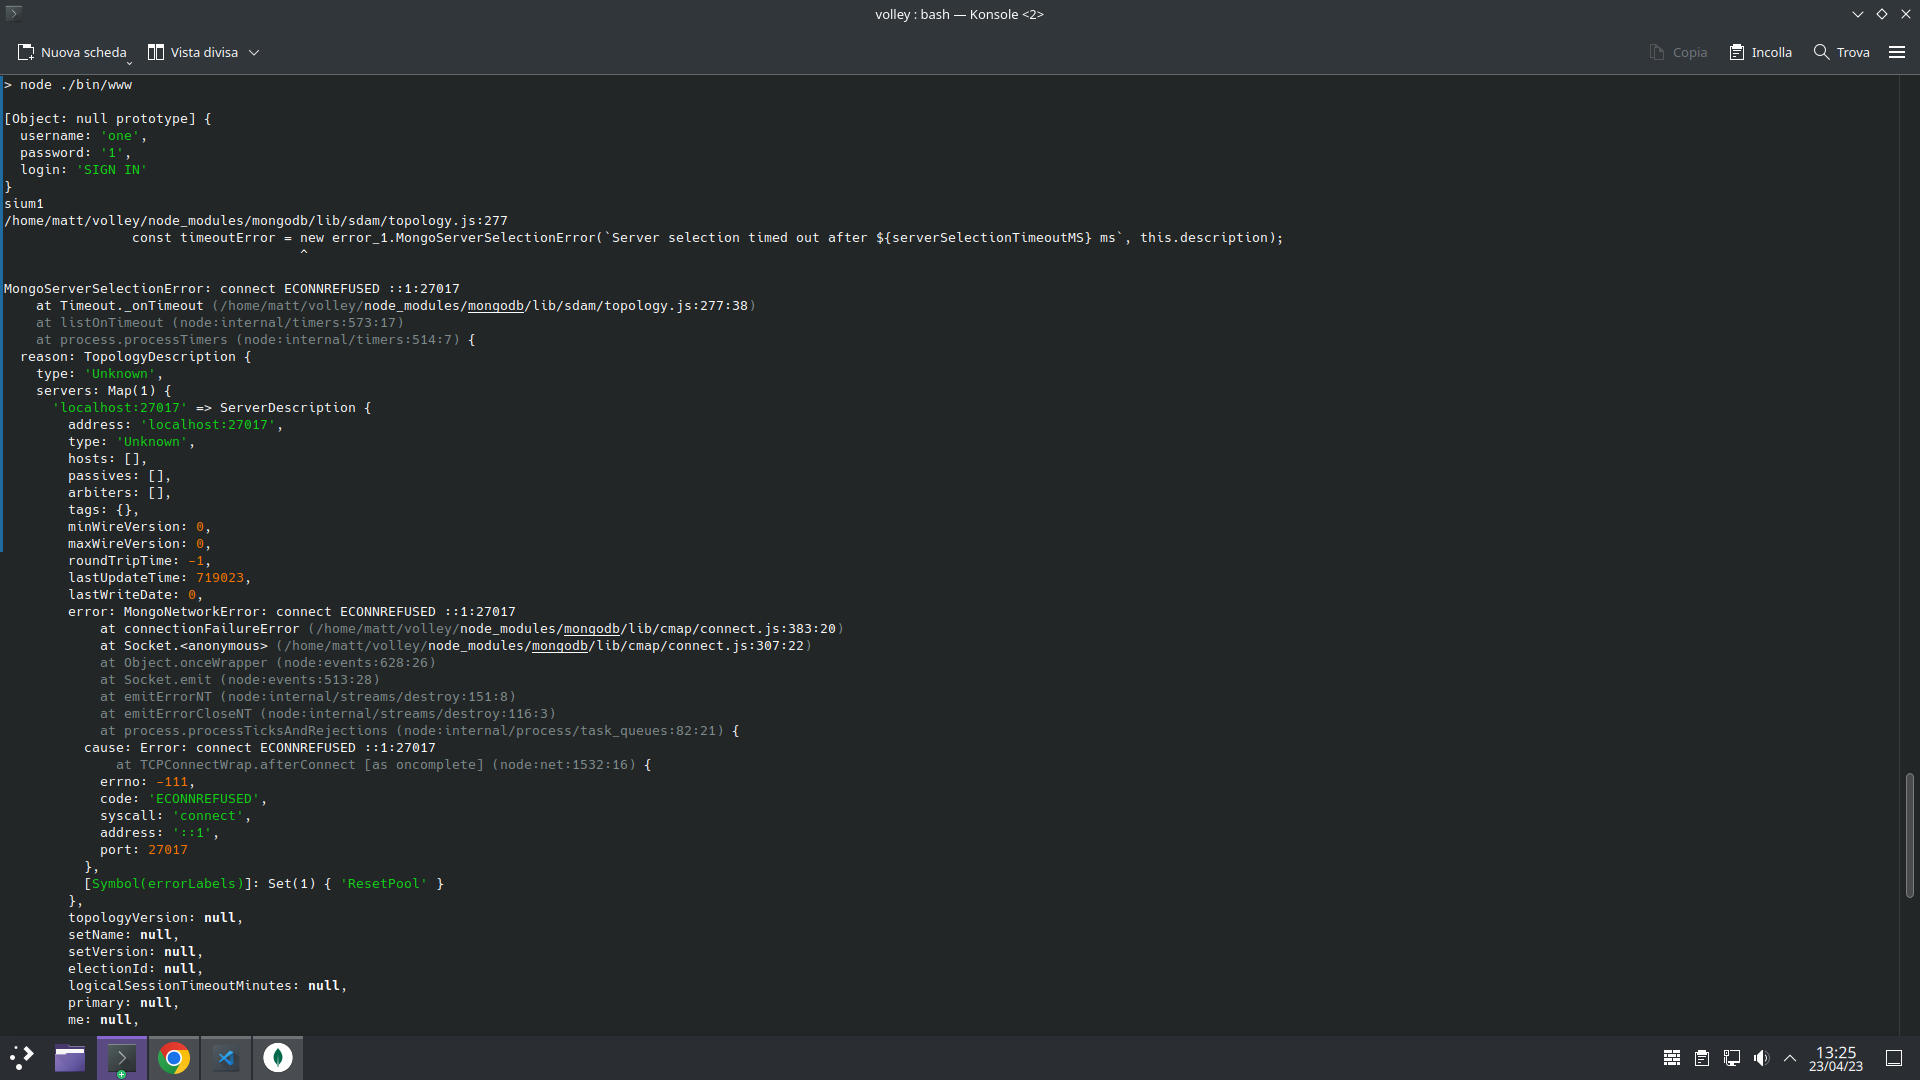The image size is (1920, 1080).
Task: Open the volume control in the system tray
Action: click(x=1761, y=1058)
